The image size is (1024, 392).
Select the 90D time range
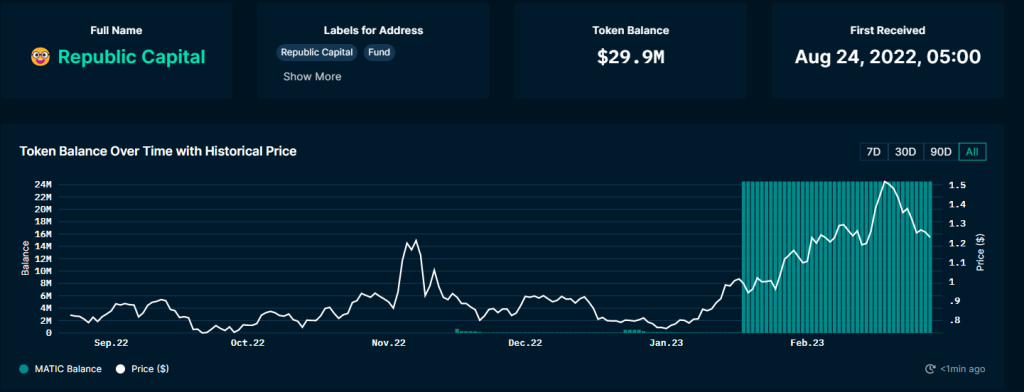pyautogui.click(x=940, y=152)
